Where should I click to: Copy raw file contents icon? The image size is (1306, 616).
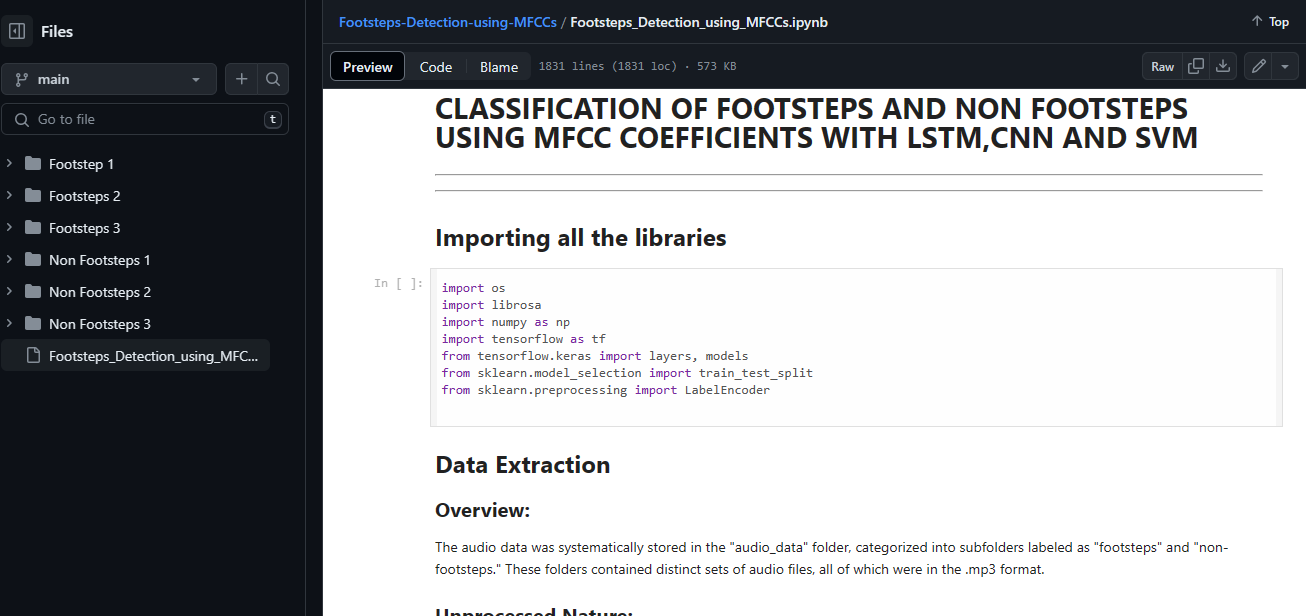[x=1195, y=66]
